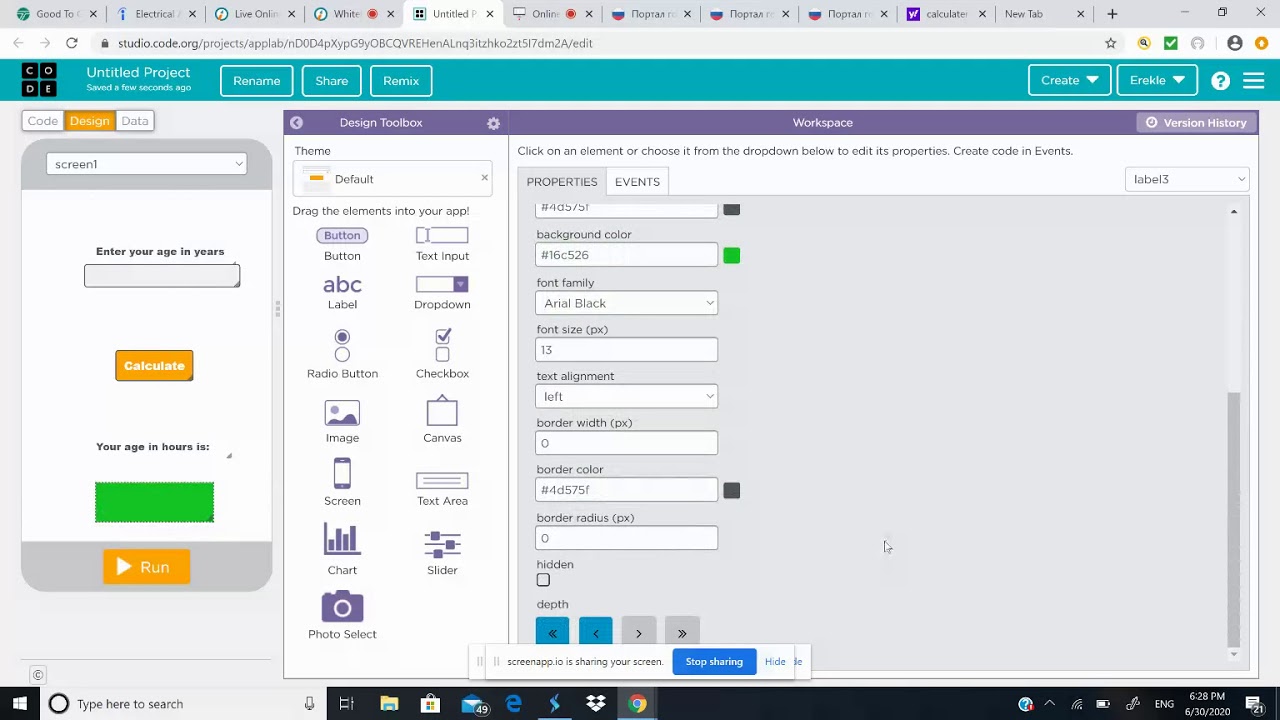
Task: Select the Text Input toolbox element
Action: [x=442, y=244]
